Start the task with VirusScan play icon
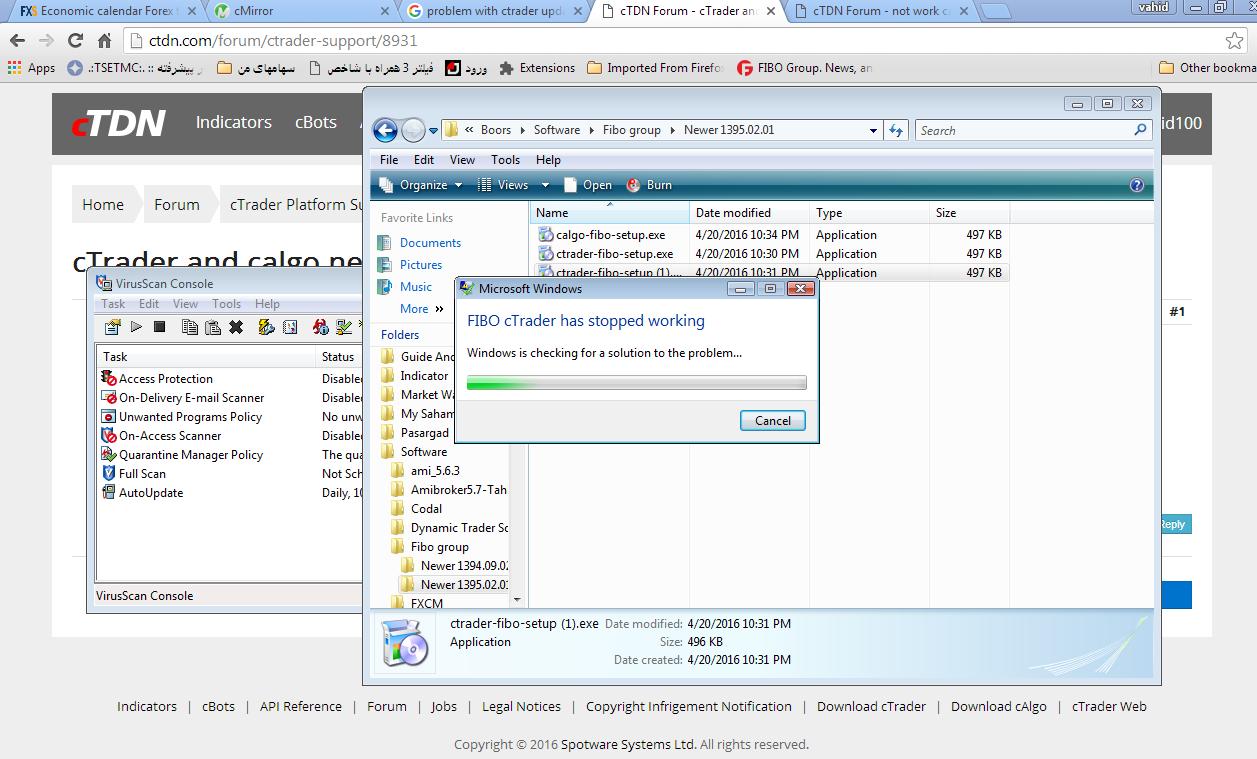Viewport: 1257px width, 759px height. [x=136, y=327]
